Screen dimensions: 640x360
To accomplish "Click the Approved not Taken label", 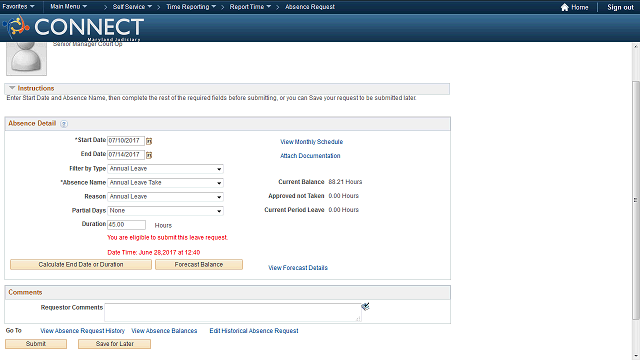I will coord(296,196).
